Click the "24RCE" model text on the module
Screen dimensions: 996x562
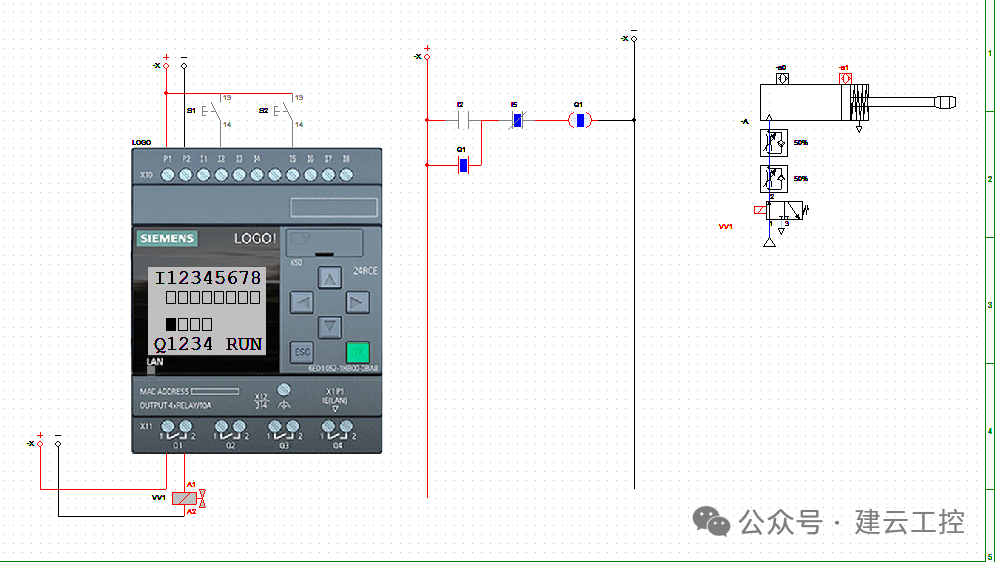pos(365,271)
